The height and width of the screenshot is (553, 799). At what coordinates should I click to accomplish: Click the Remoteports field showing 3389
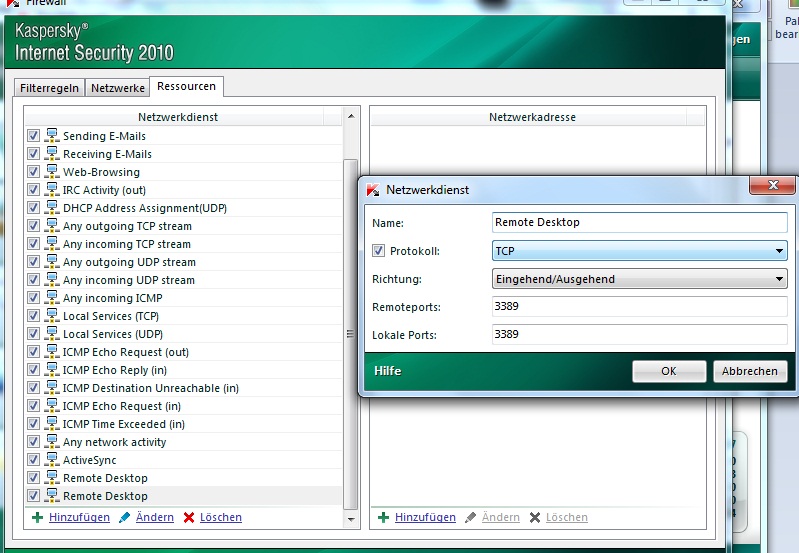point(640,306)
